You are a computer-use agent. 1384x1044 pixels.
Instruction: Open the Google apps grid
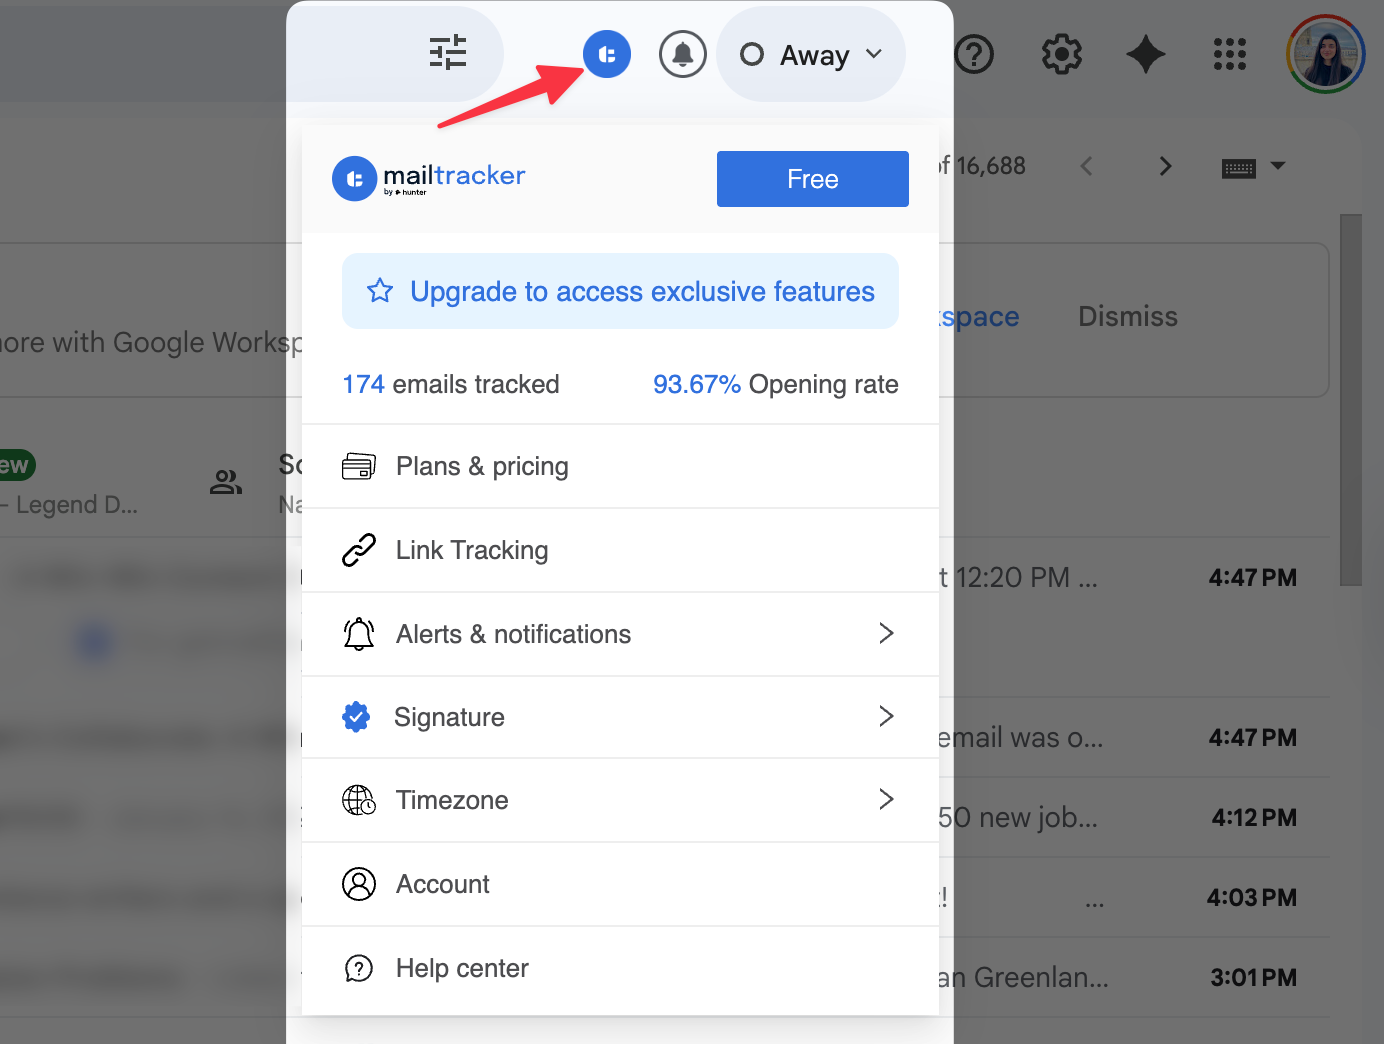click(x=1229, y=54)
